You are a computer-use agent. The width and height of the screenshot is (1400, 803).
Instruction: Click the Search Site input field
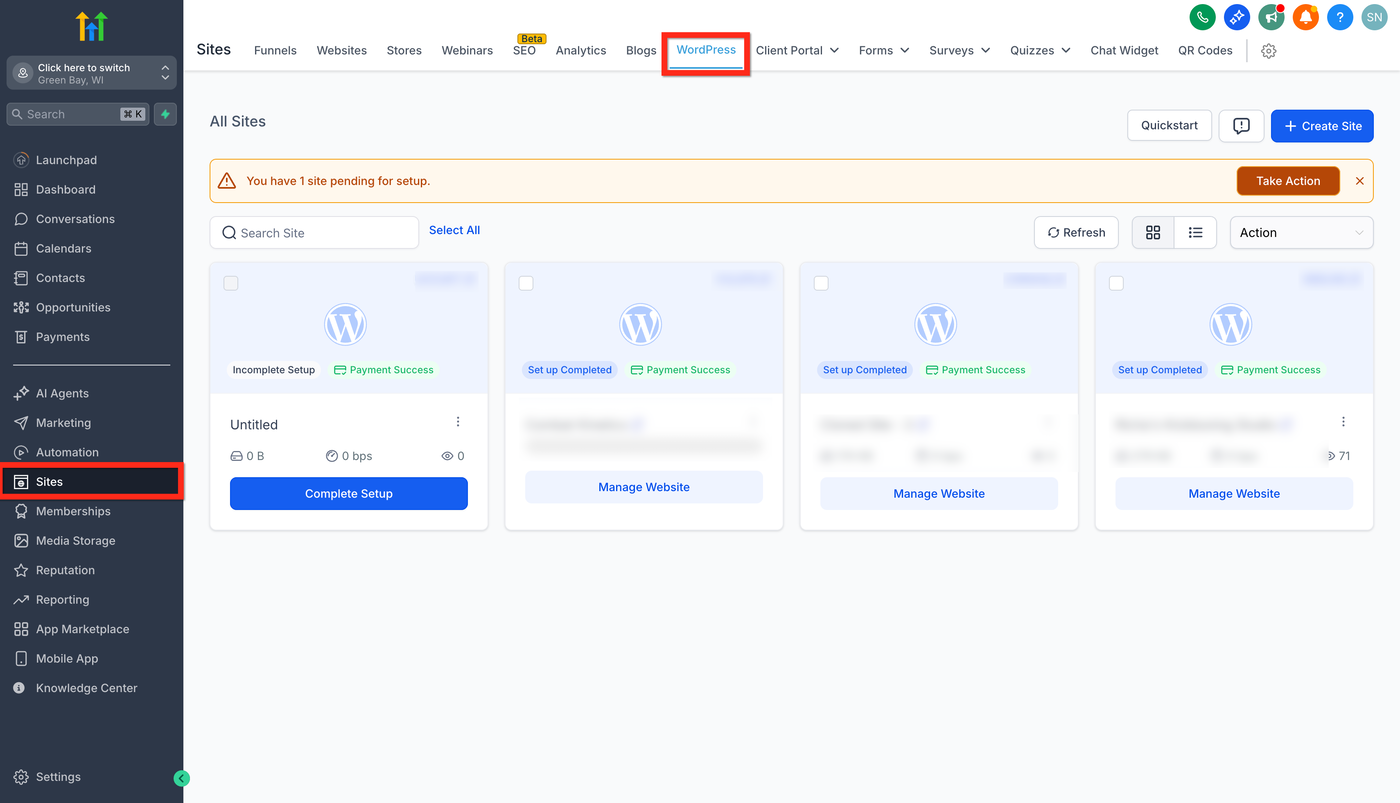coord(314,232)
